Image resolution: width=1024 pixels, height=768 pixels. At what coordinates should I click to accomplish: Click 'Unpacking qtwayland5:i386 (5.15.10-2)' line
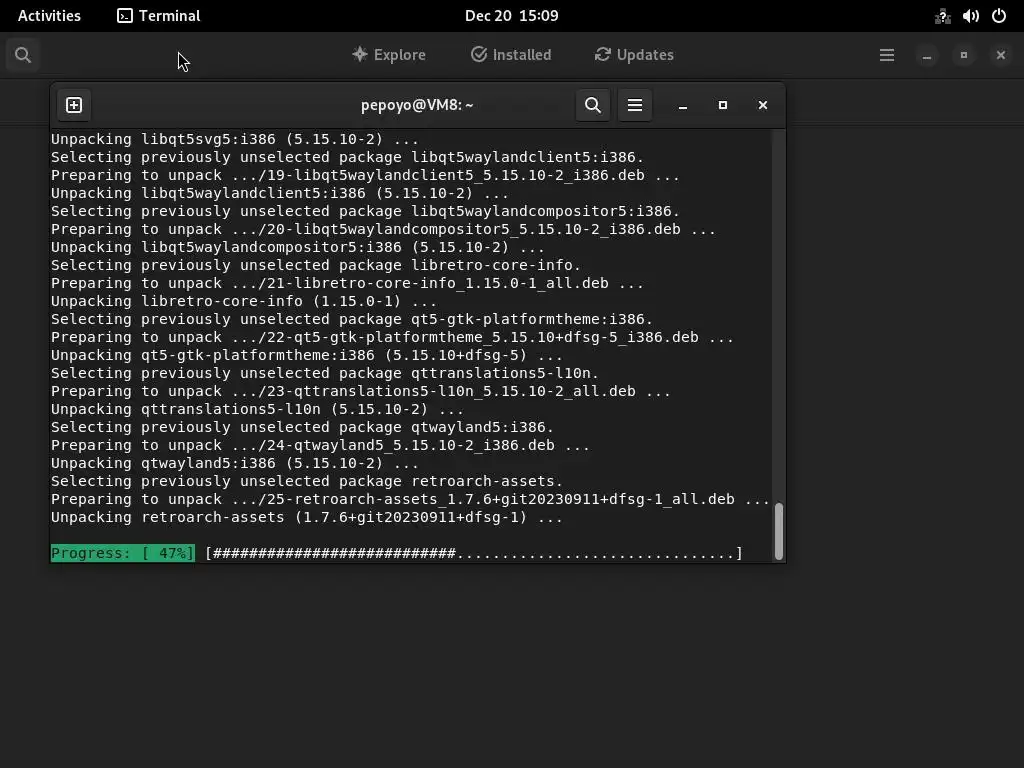[235, 463]
